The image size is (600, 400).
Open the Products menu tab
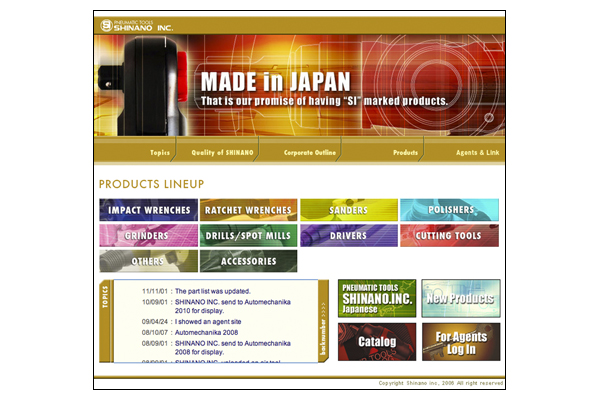click(x=405, y=152)
